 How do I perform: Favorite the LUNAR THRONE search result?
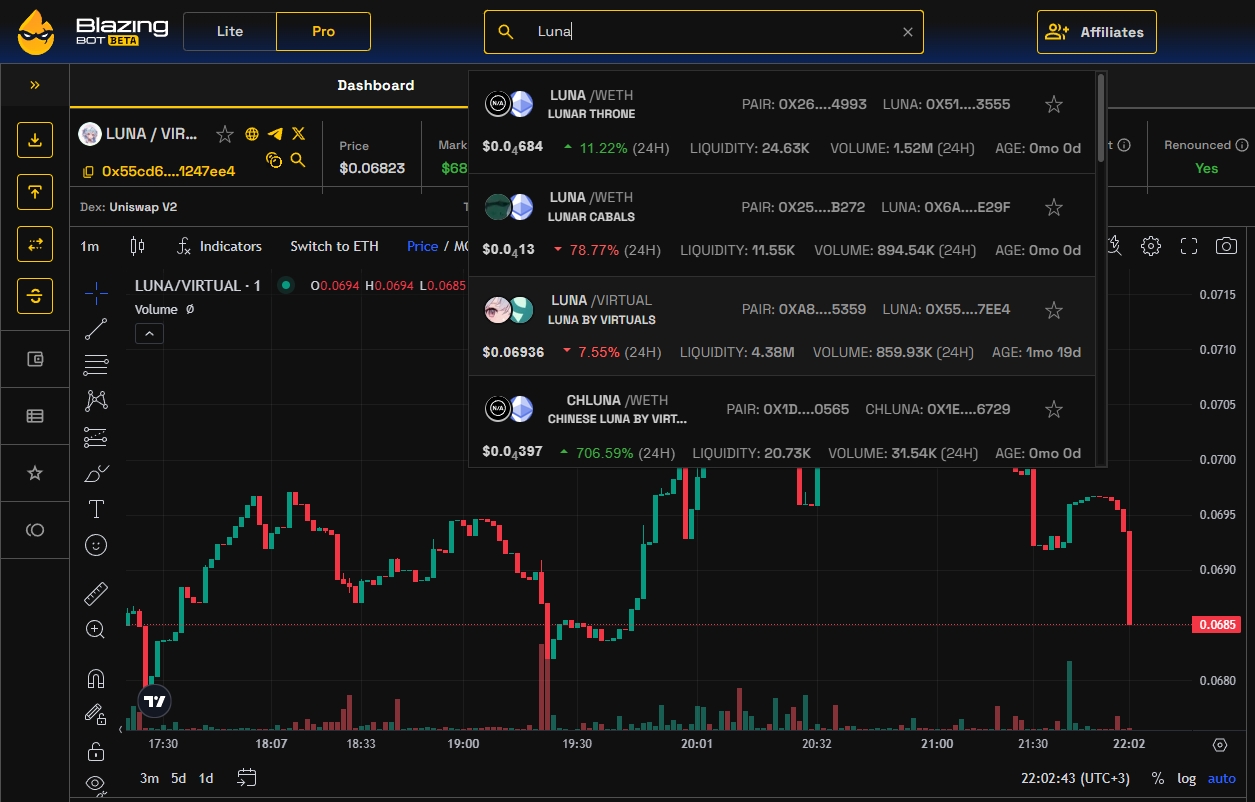[1053, 104]
